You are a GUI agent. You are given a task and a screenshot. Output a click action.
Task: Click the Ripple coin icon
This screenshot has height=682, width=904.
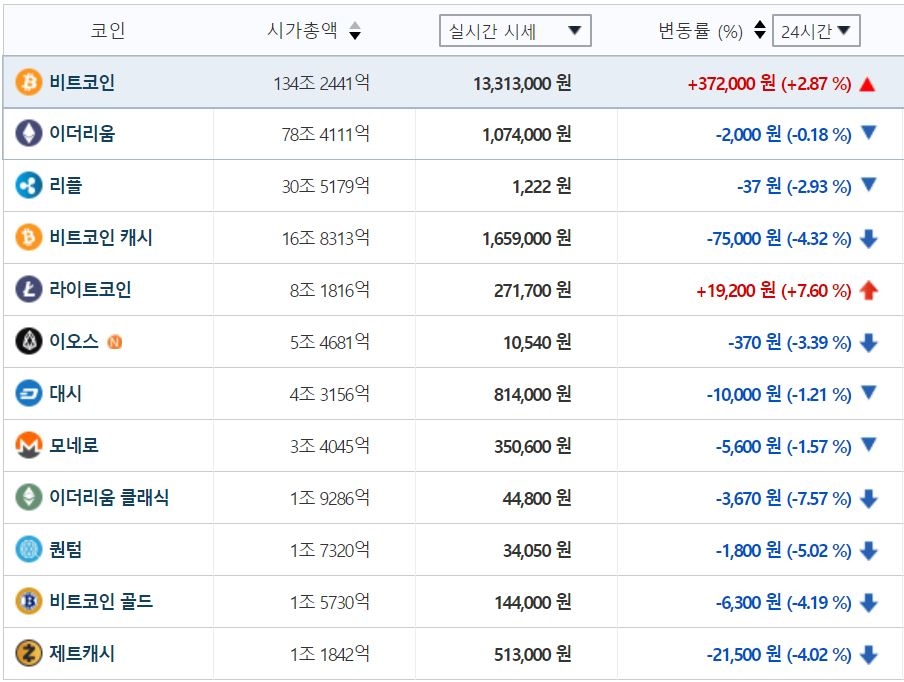click(x=29, y=186)
